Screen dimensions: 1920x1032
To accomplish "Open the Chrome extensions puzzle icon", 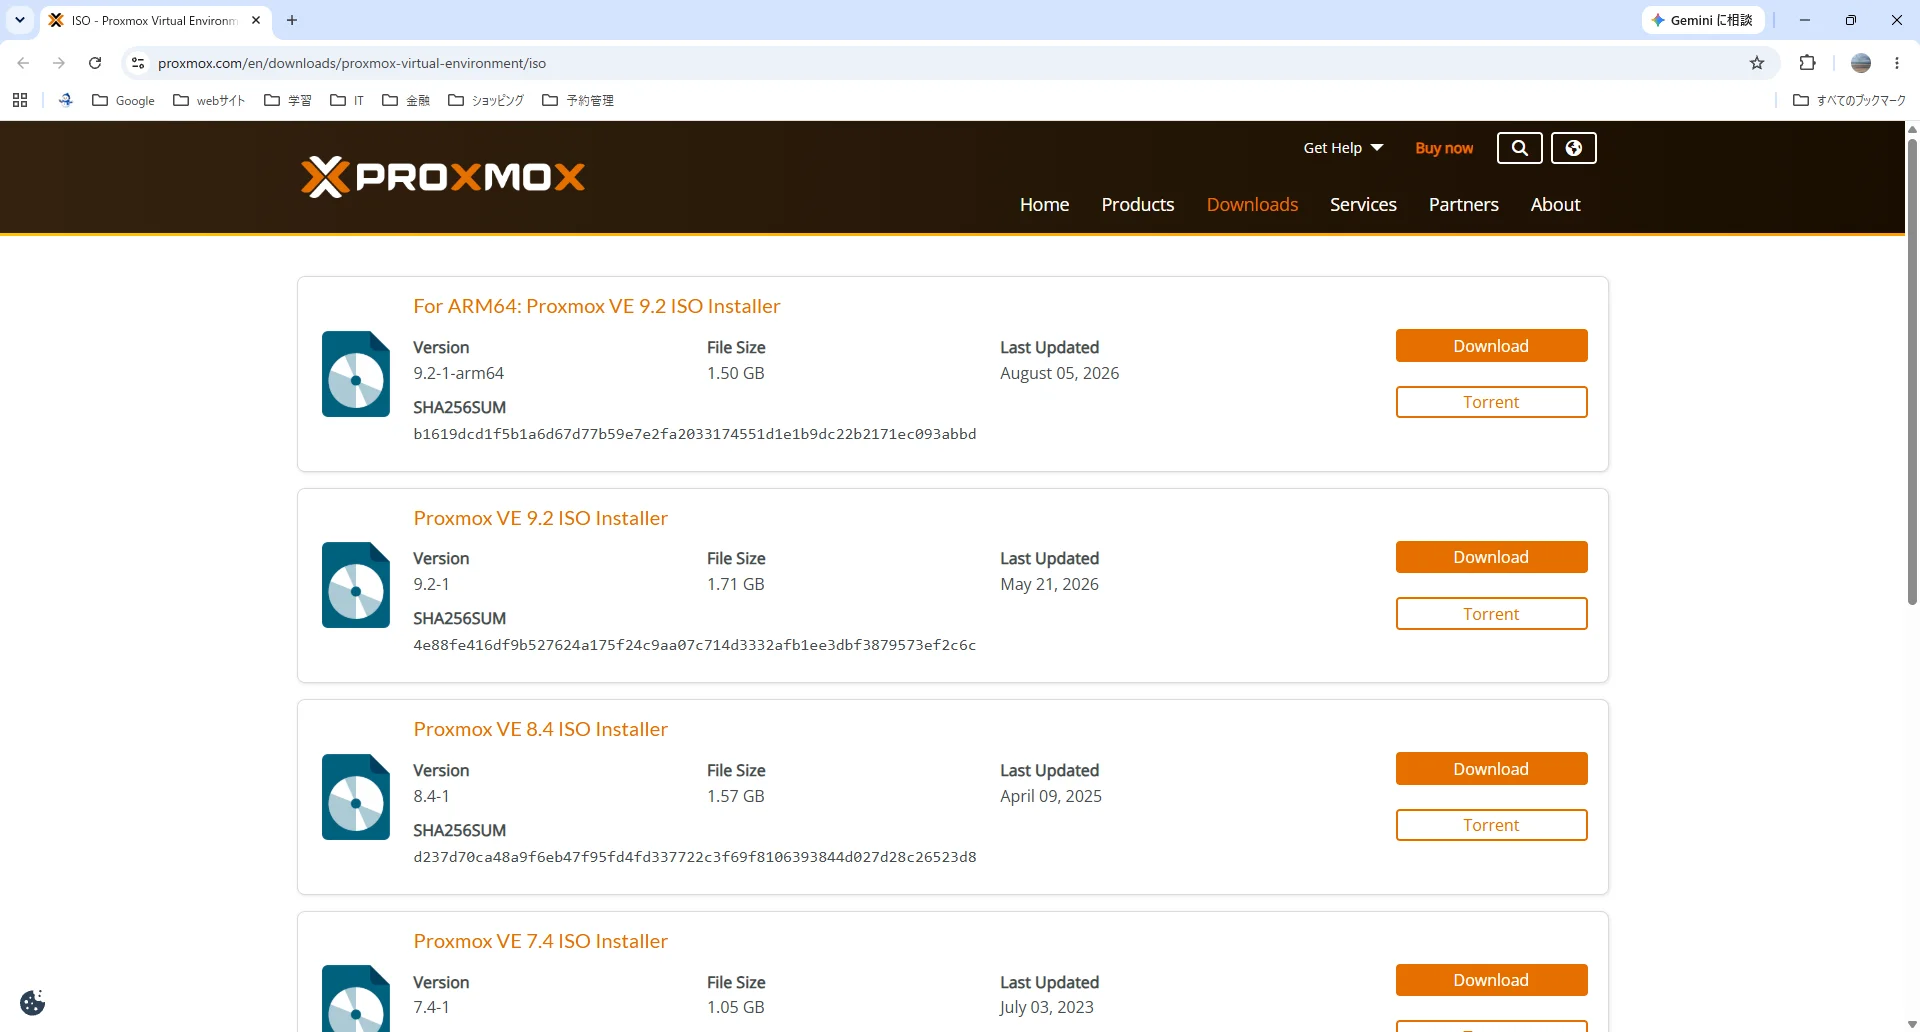I will (x=1807, y=63).
